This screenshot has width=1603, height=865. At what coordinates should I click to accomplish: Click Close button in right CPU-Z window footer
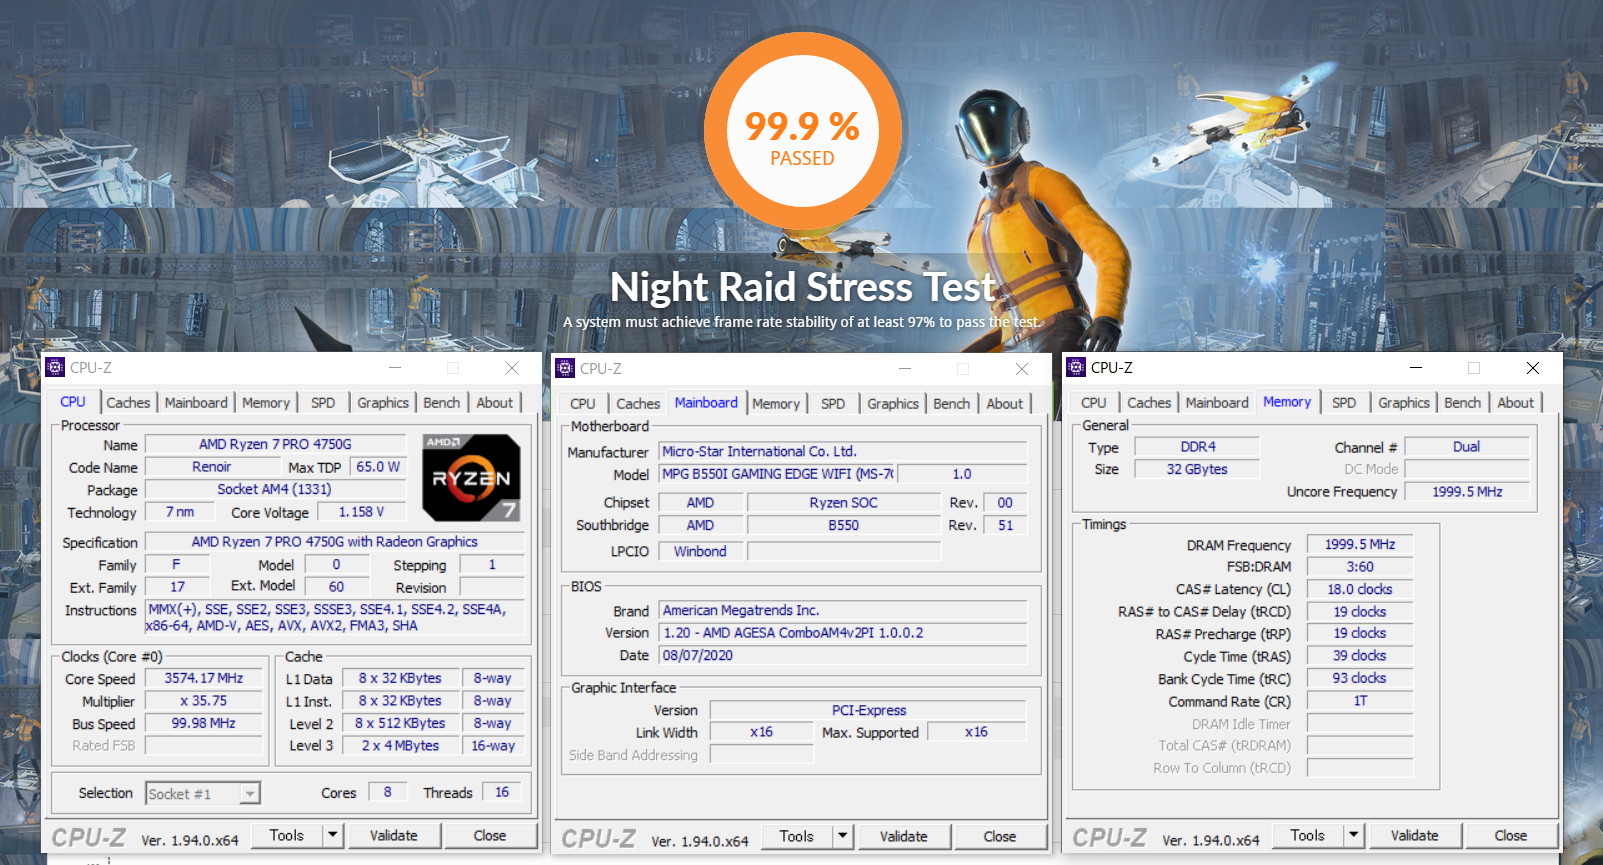pos(1511,835)
